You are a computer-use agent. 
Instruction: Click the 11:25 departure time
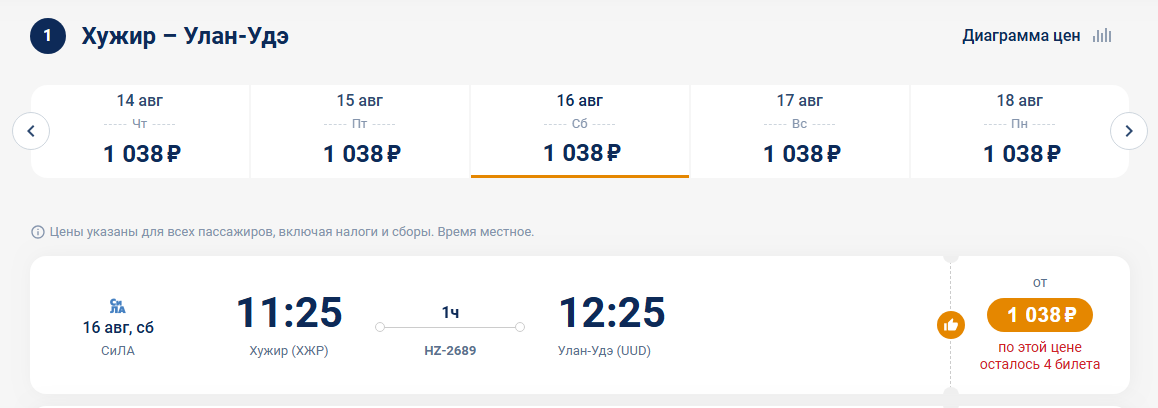click(x=289, y=312)
